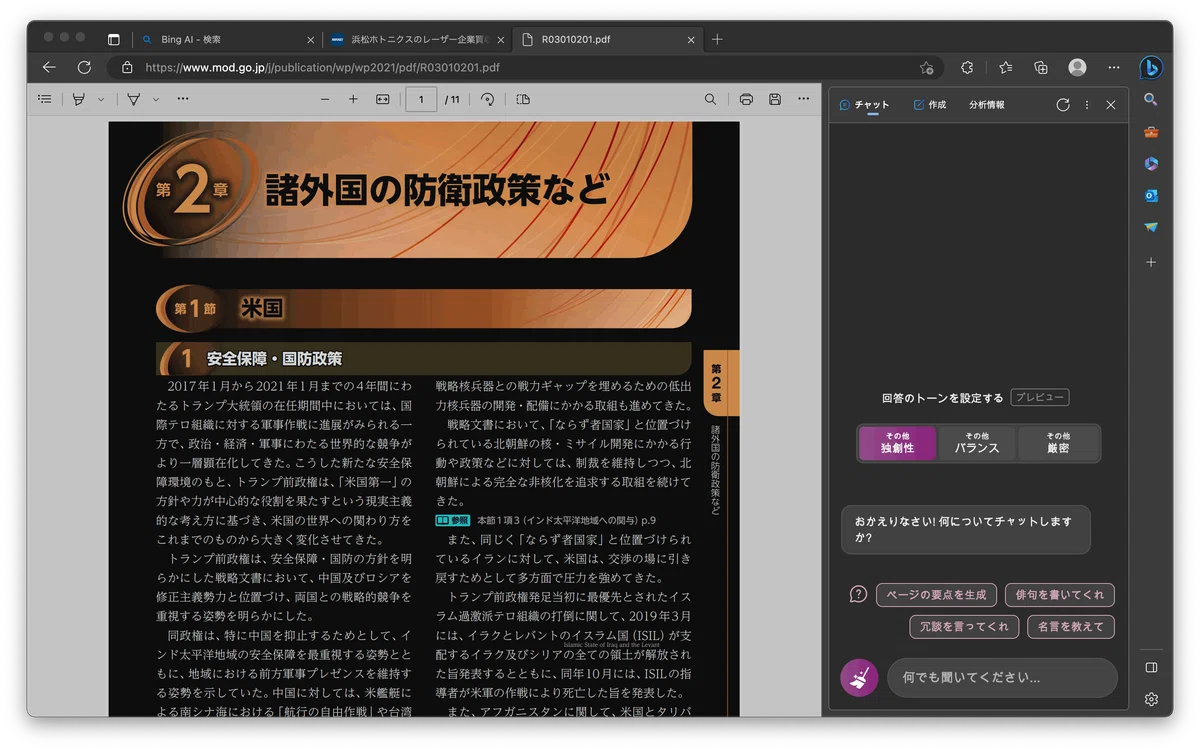
Task: Choose the 厳密 tone option
Action: tap(1058, 443)
